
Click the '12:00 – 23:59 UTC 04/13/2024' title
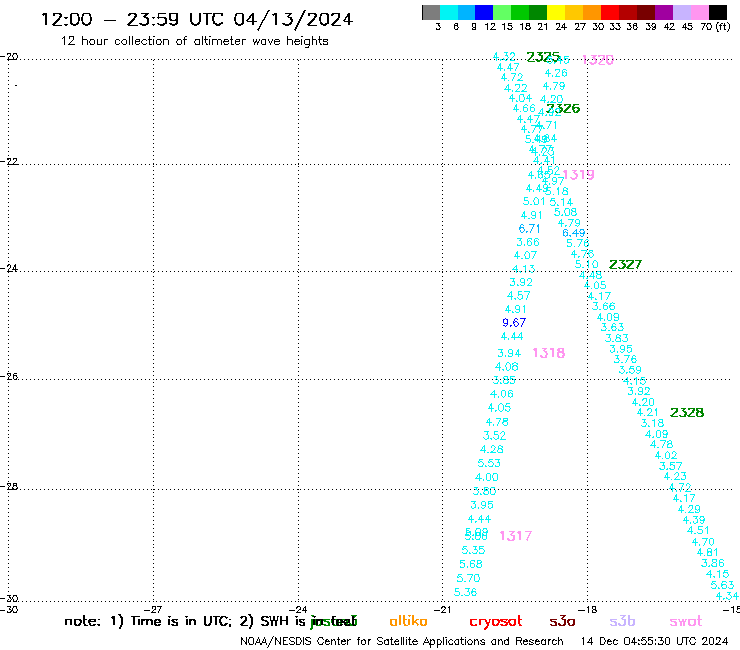point(197,19)
